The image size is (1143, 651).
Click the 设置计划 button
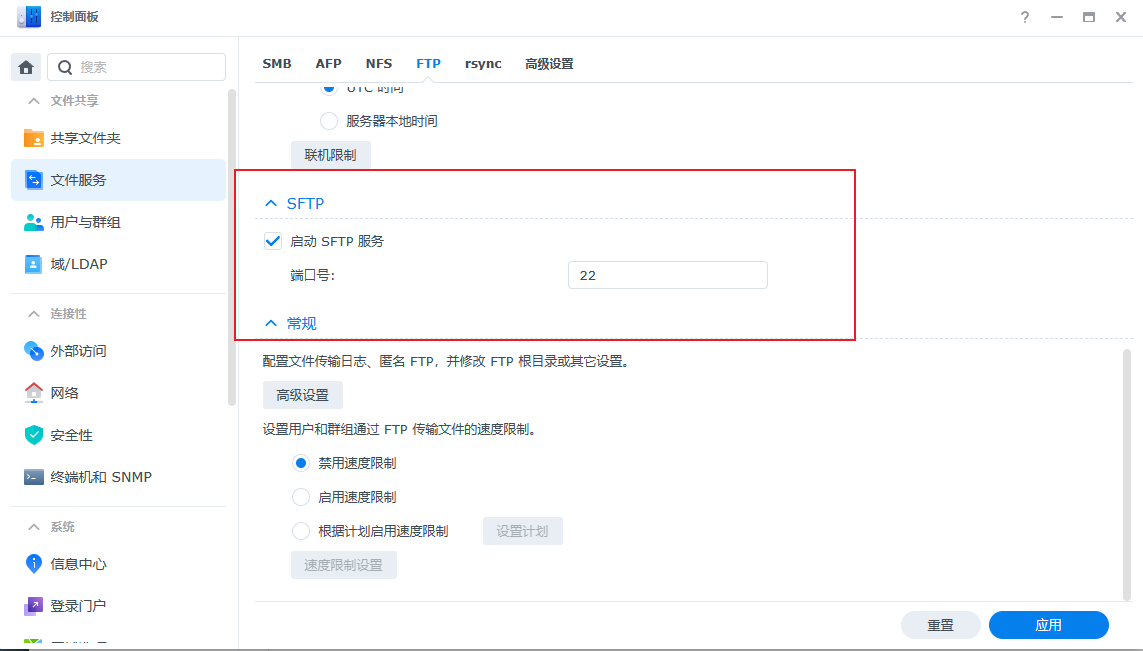tap(523, 531)
